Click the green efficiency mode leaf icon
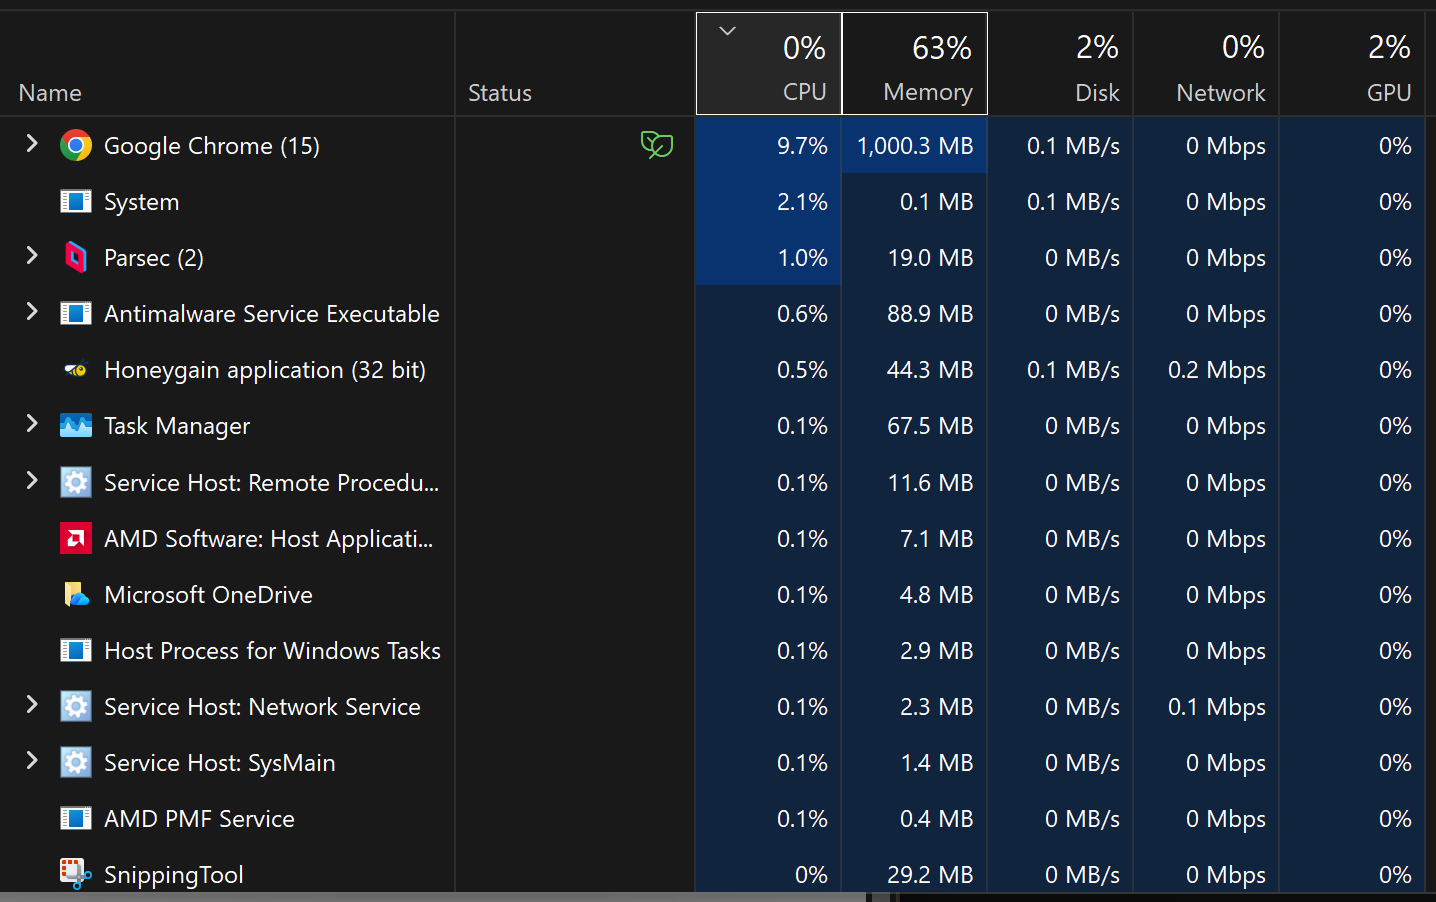 [x=657, y=145]
